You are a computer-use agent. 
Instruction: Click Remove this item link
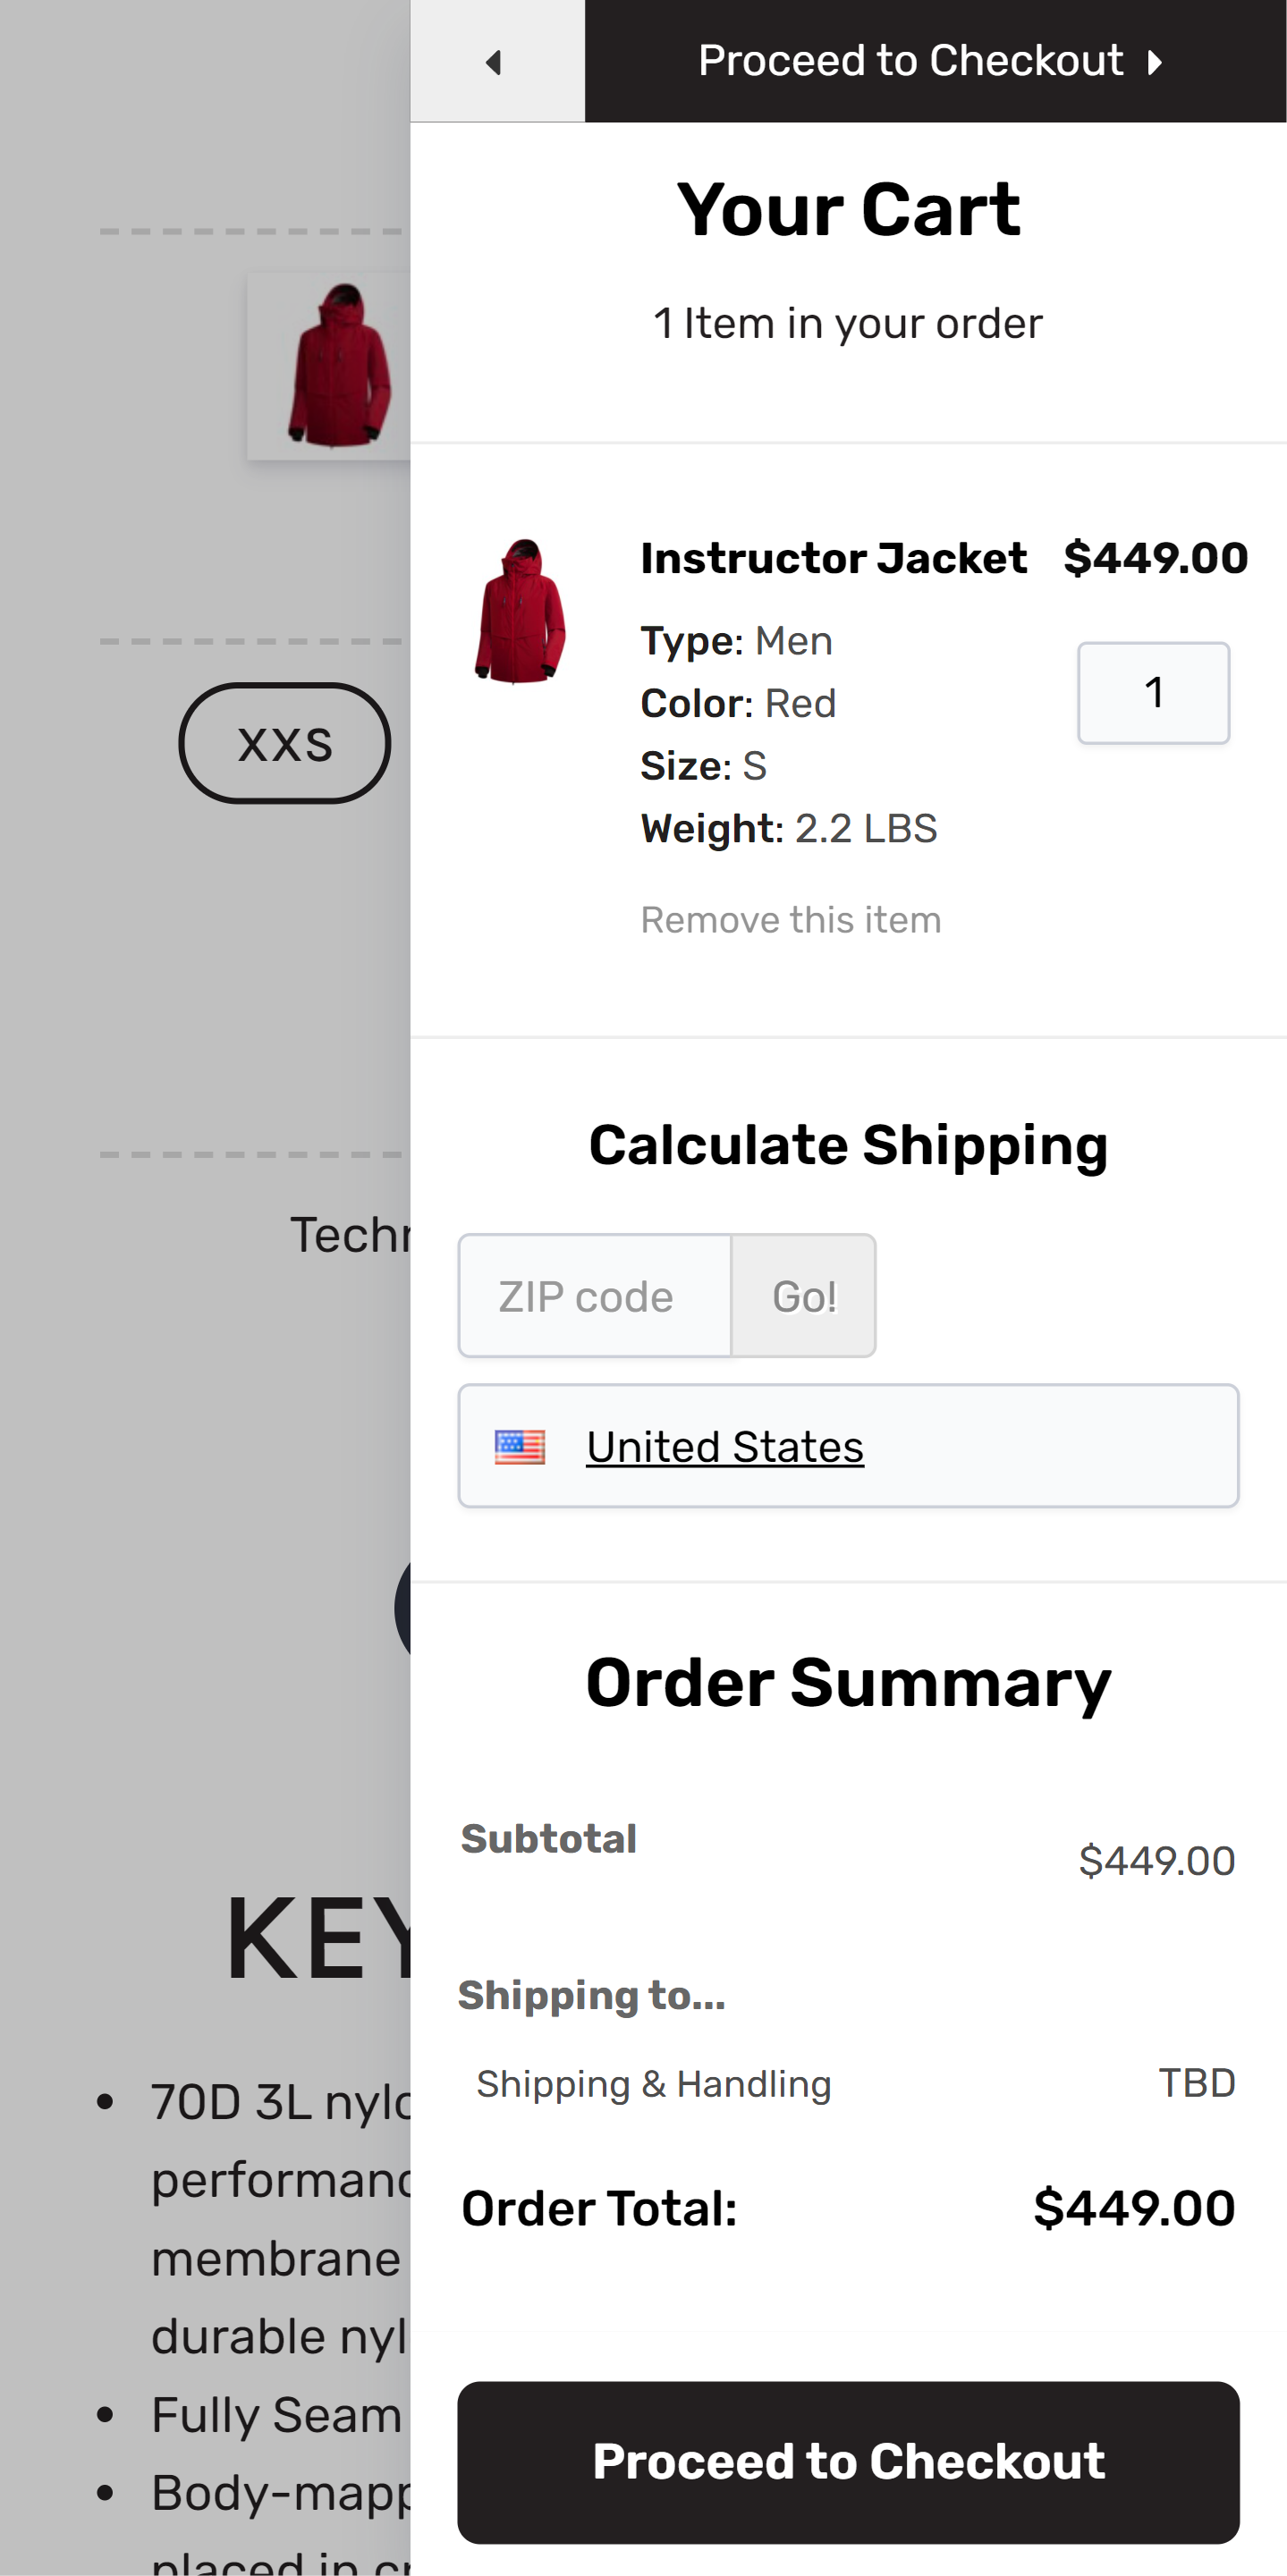tap(790, 919)
